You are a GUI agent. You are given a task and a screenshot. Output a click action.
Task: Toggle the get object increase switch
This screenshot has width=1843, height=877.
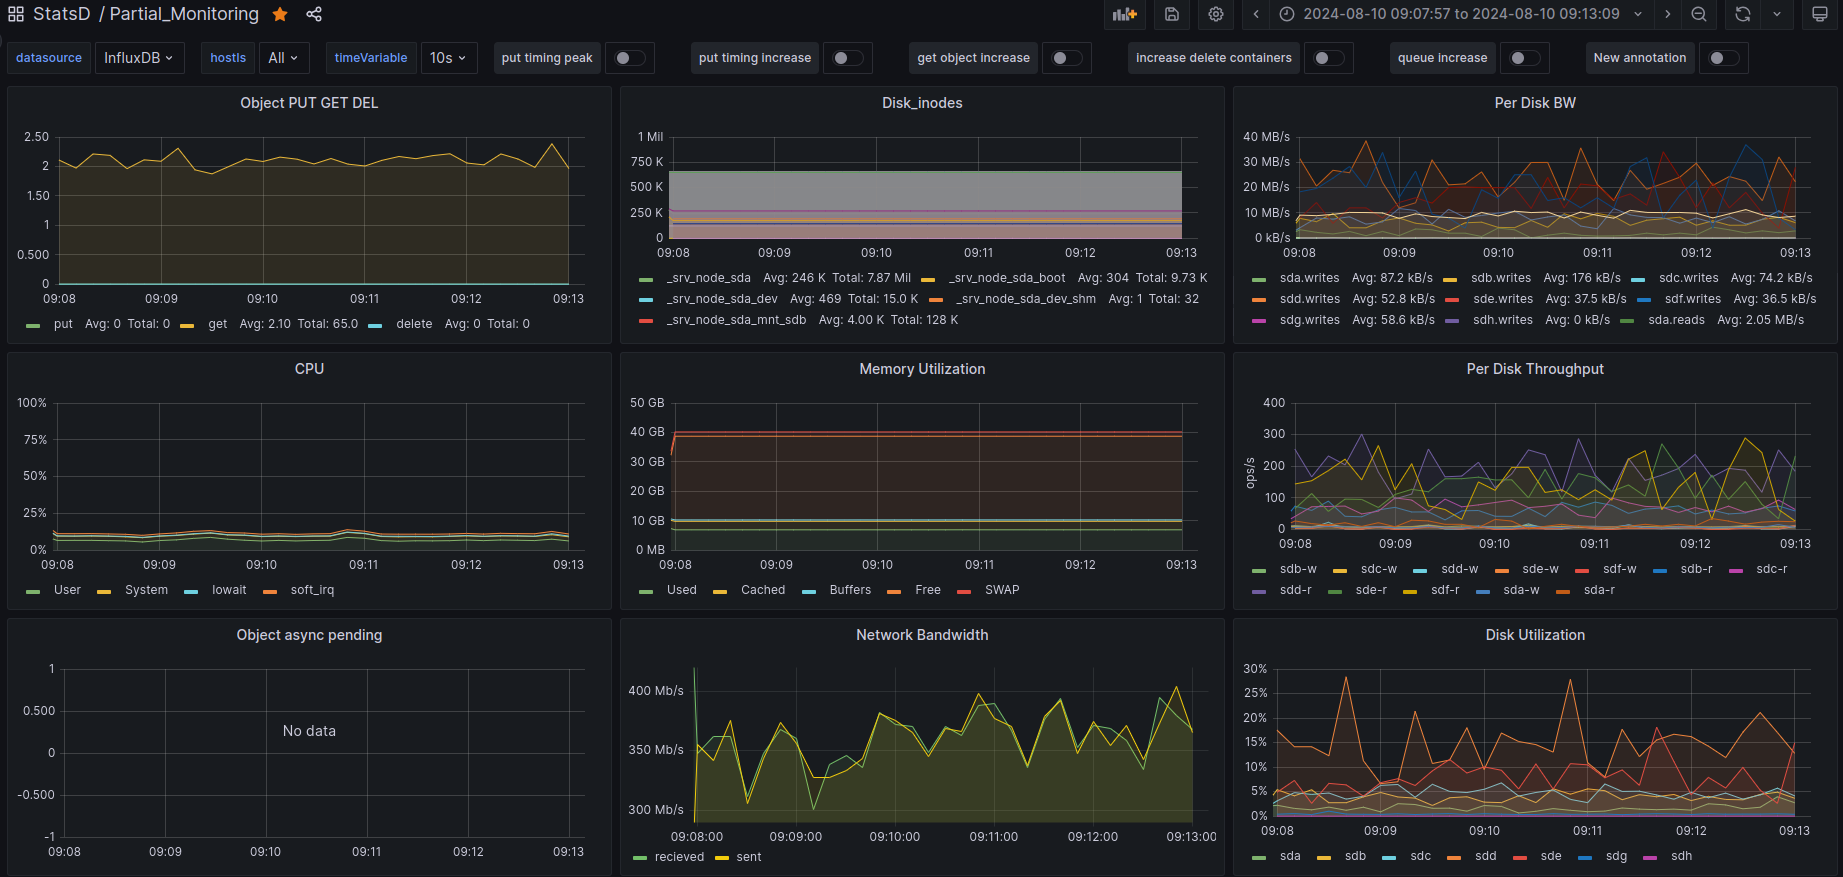pyautogui.click(x=1066, y=58)
